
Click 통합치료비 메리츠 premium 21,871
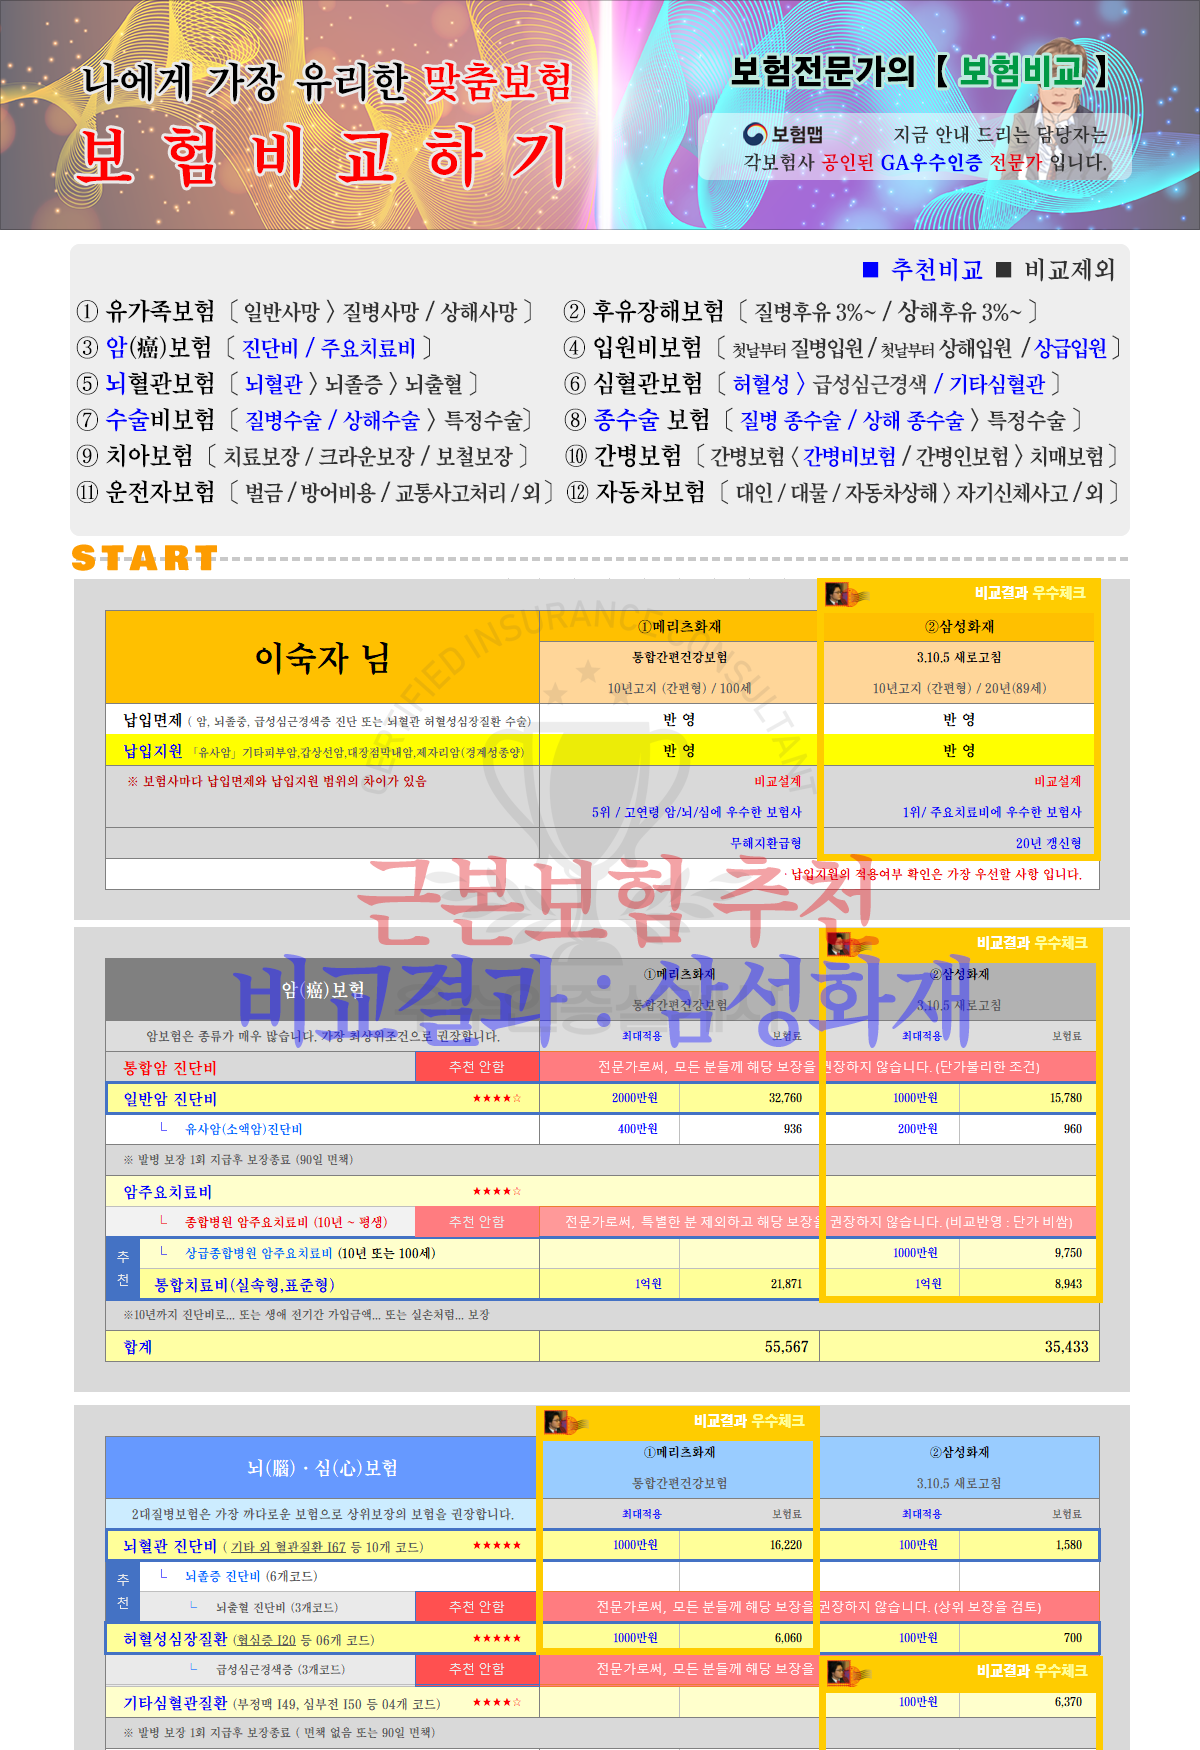pyautogui.click(x=786, y=1284)
